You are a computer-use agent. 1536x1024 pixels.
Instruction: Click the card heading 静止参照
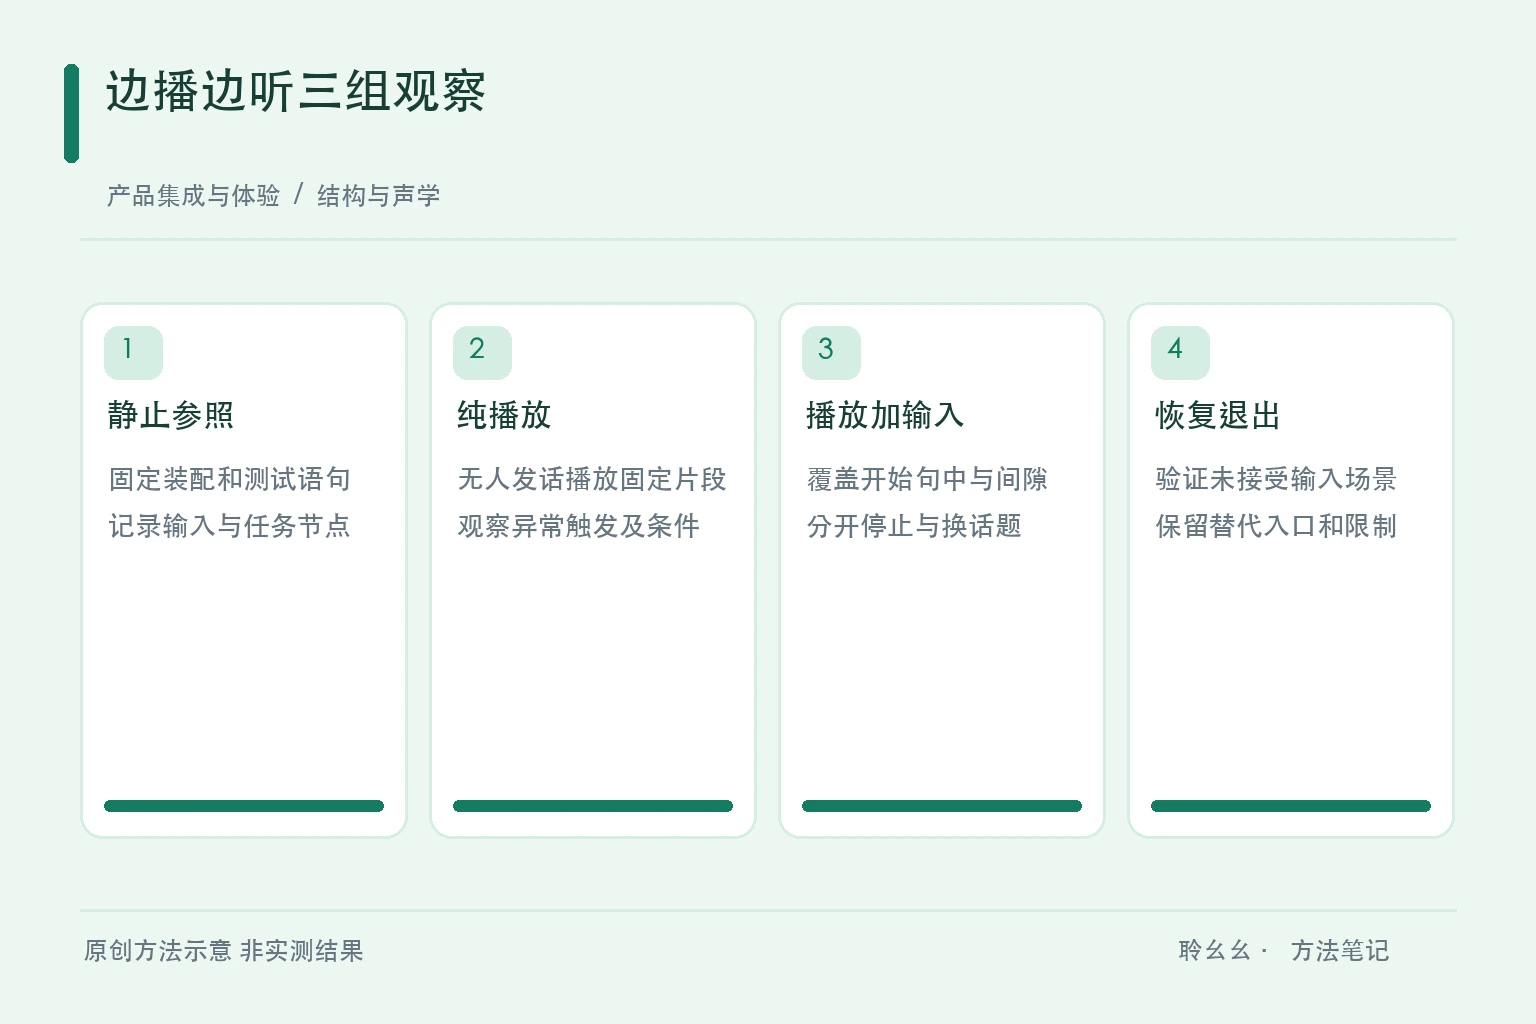(171, 415)
